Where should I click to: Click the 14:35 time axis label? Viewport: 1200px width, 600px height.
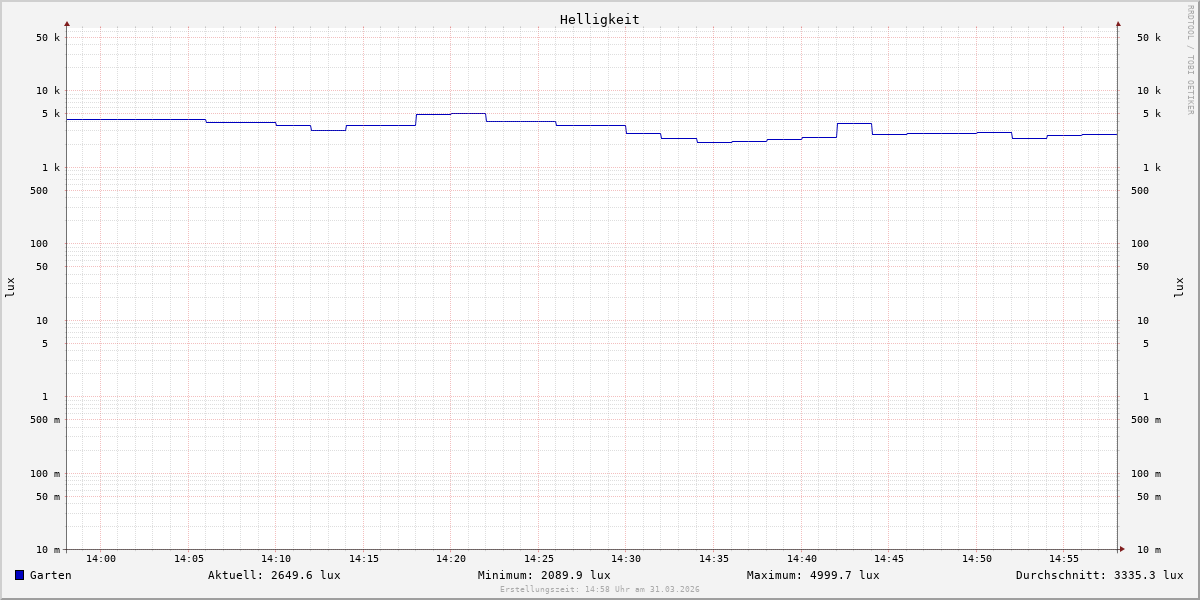pos(714,559)
